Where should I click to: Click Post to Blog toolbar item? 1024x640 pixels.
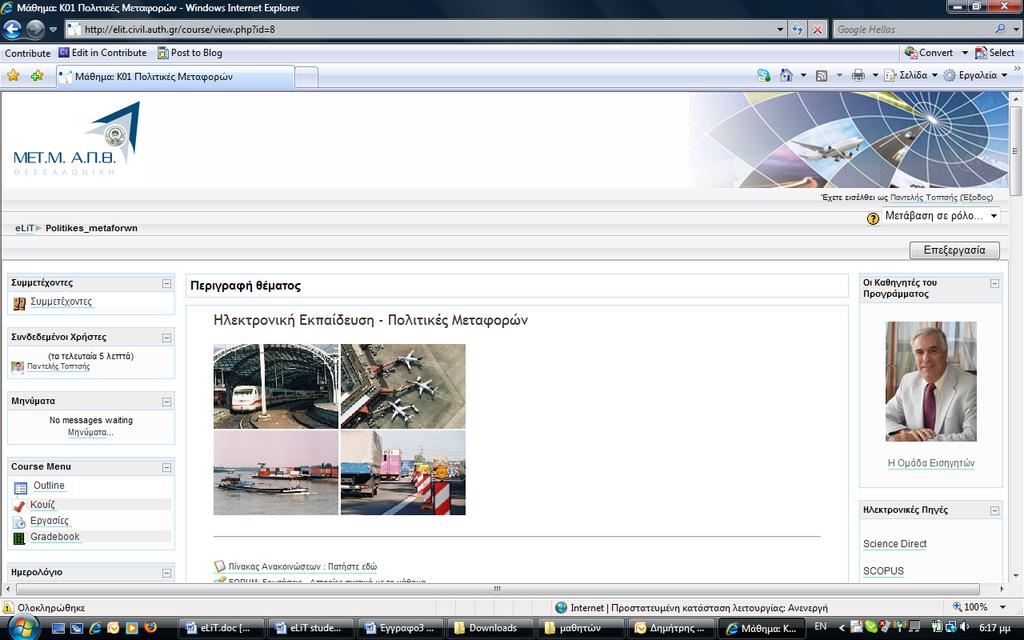(190, 53)
